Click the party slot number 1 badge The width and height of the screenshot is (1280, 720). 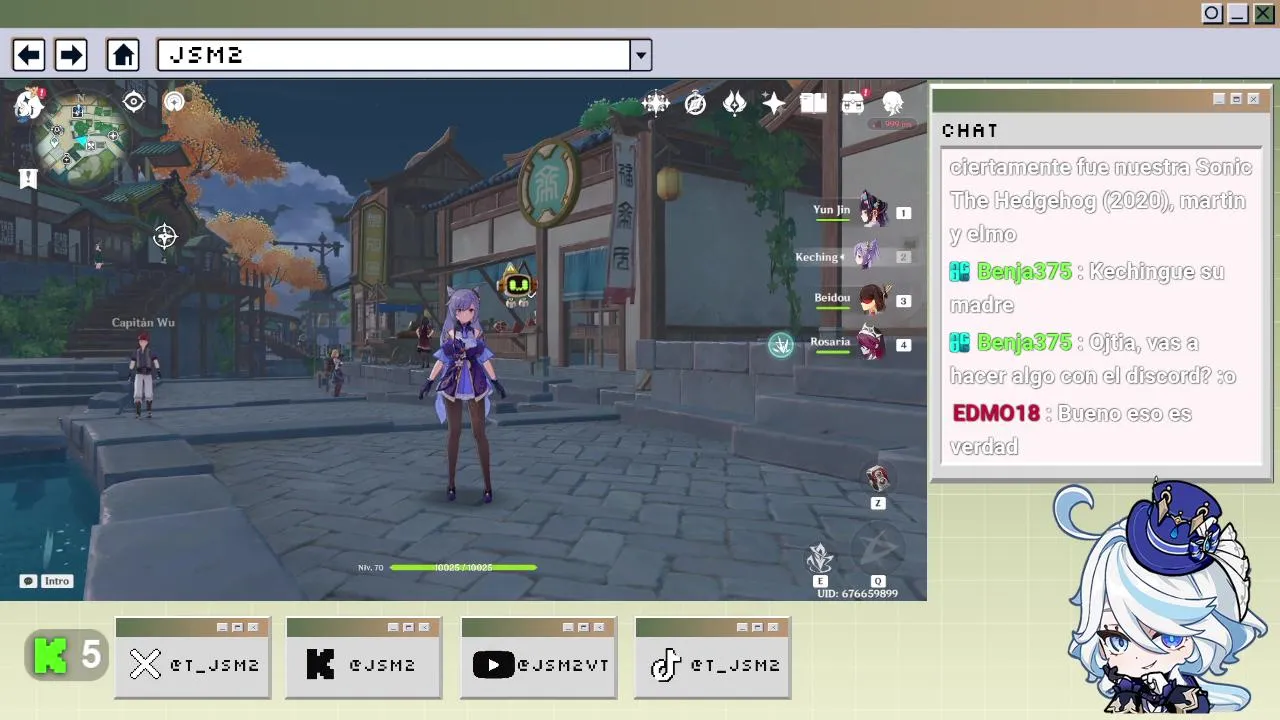903,213
